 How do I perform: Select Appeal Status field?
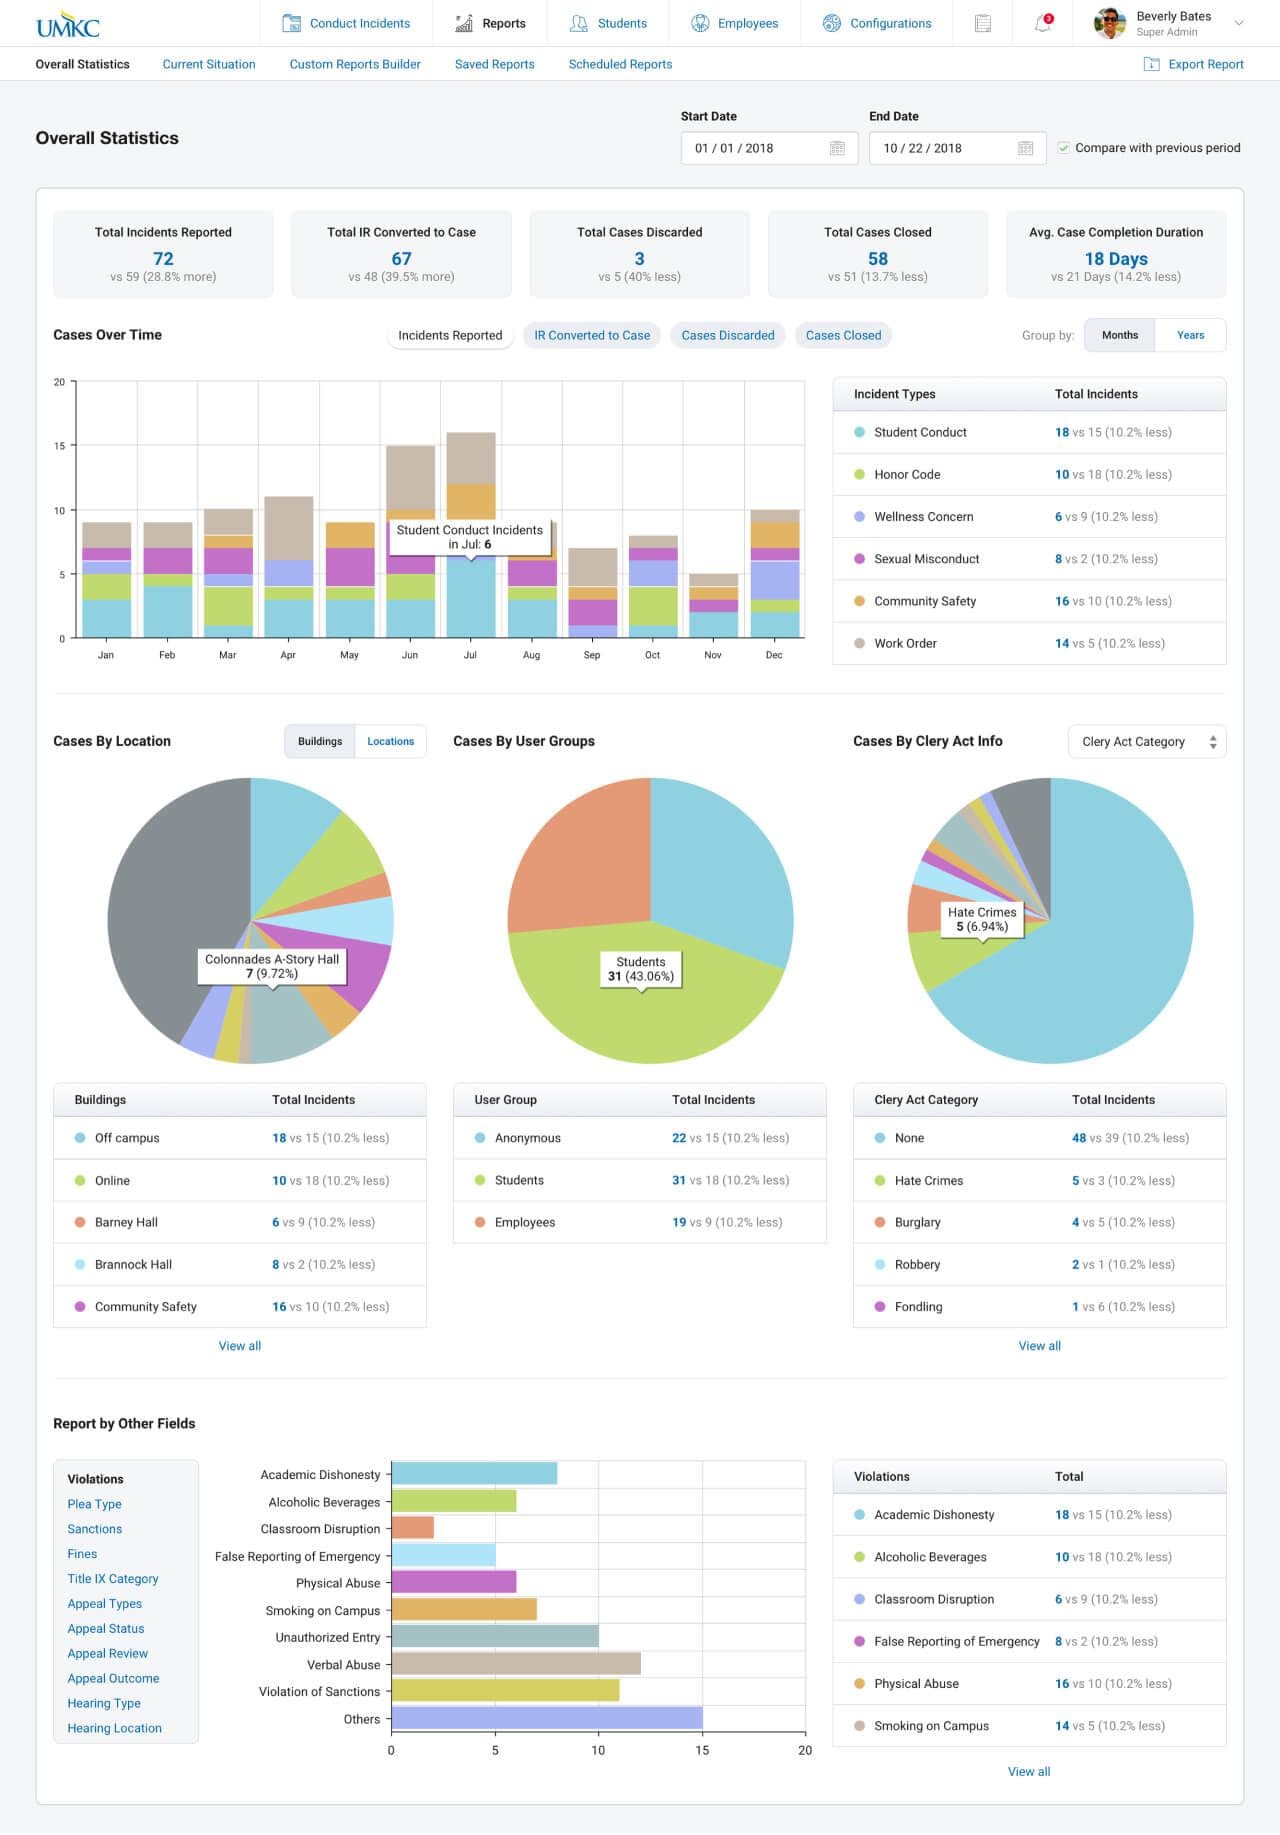pos(106,1629)
